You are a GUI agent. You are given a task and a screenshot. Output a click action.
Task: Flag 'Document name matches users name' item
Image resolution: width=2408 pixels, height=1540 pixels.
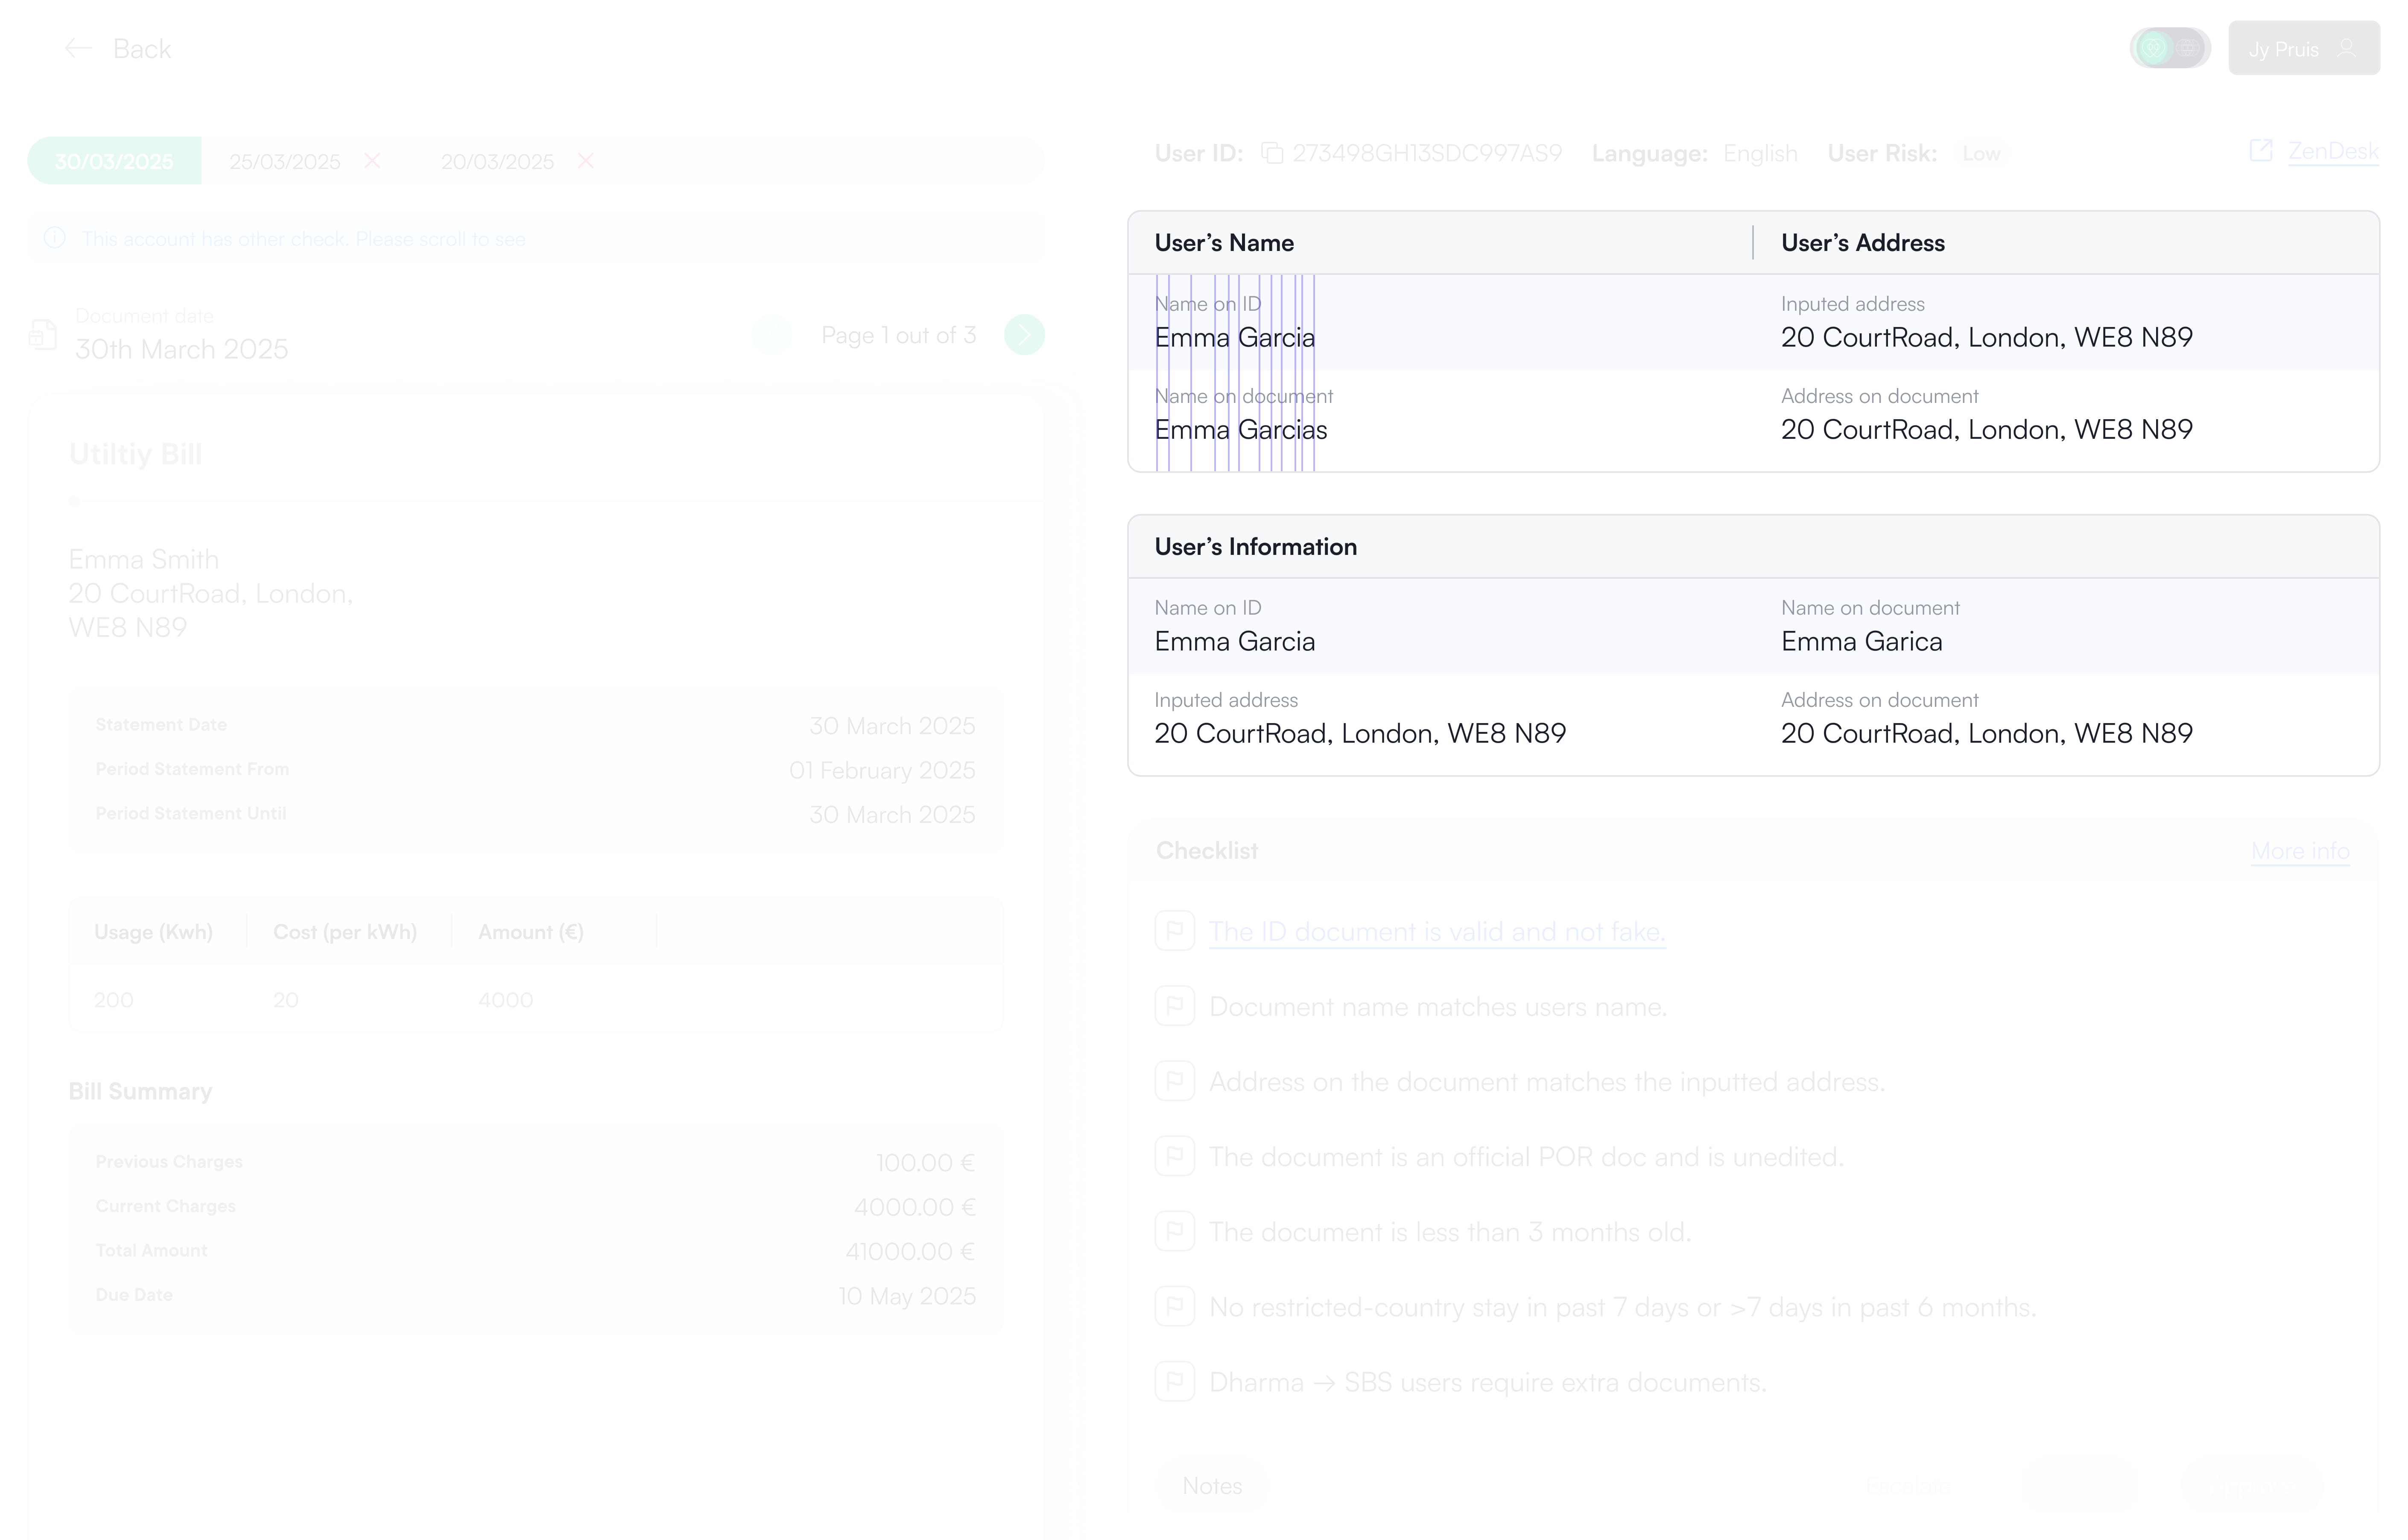point(1175,1006)
